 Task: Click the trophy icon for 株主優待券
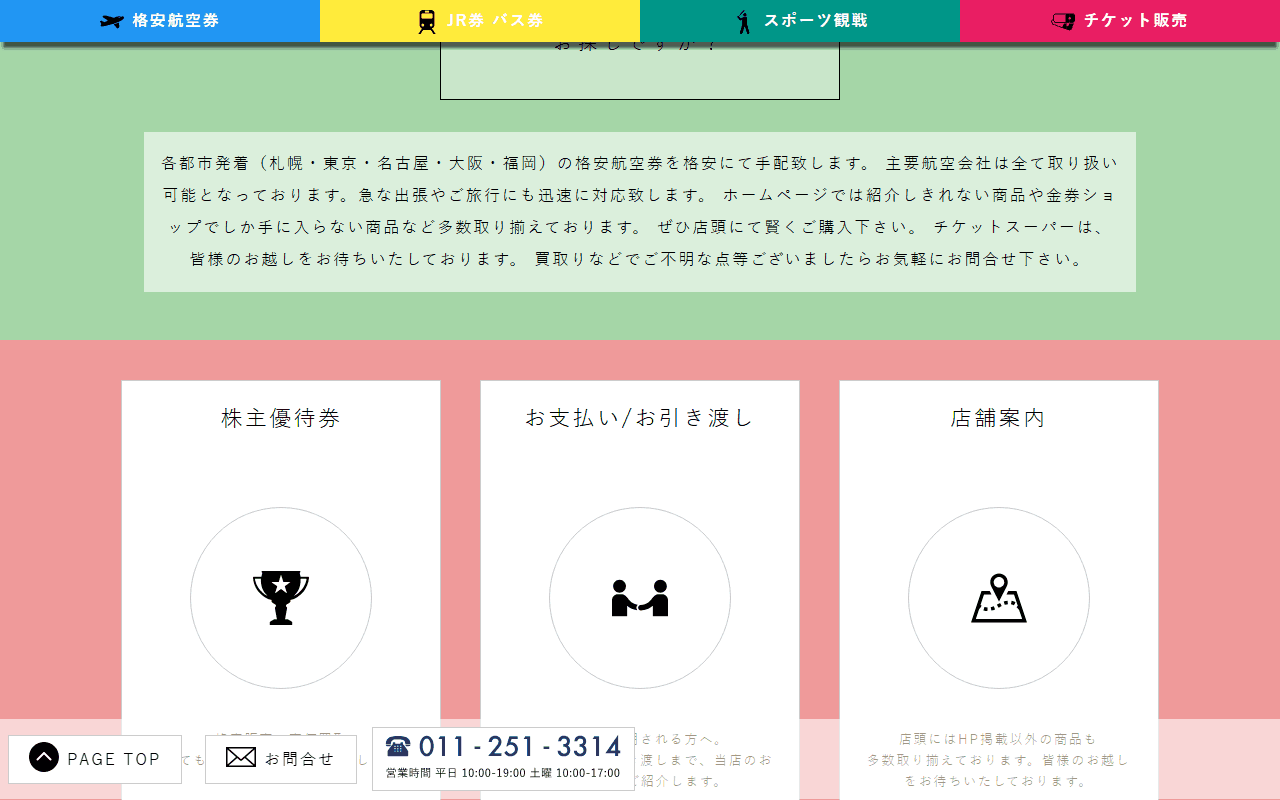[x=281, y=598]
